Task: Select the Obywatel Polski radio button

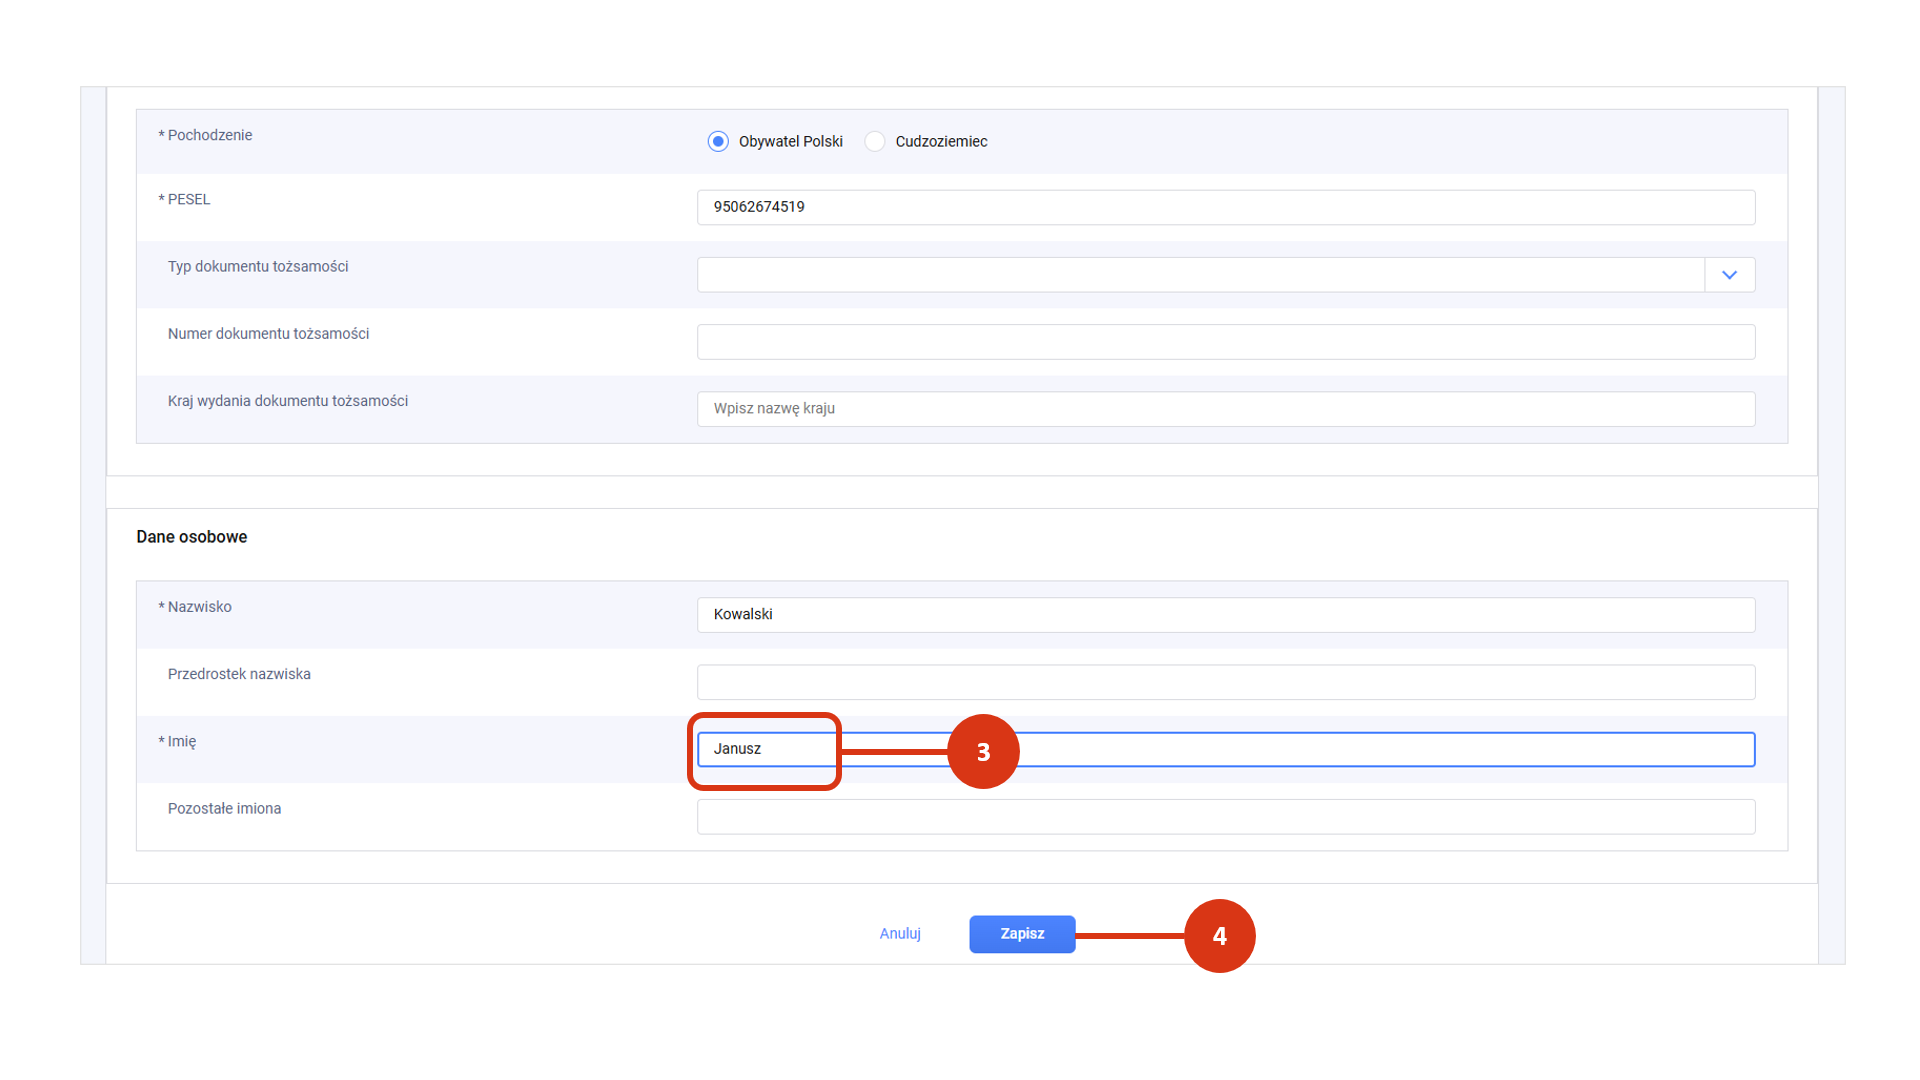Action: click(718, 141)
